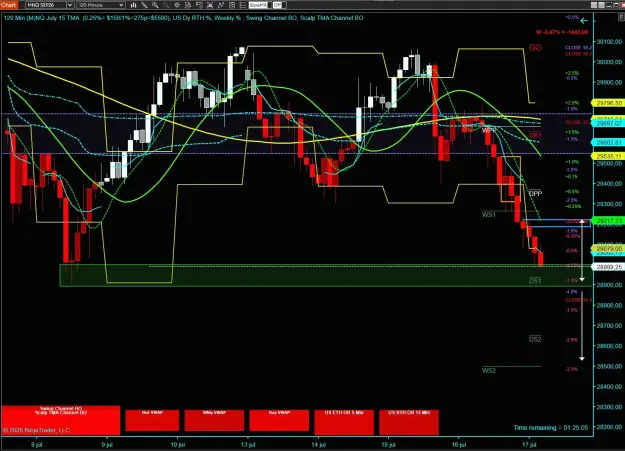Click the DS2 pivot label
The image size is (625, 451).
click(535, 339)
